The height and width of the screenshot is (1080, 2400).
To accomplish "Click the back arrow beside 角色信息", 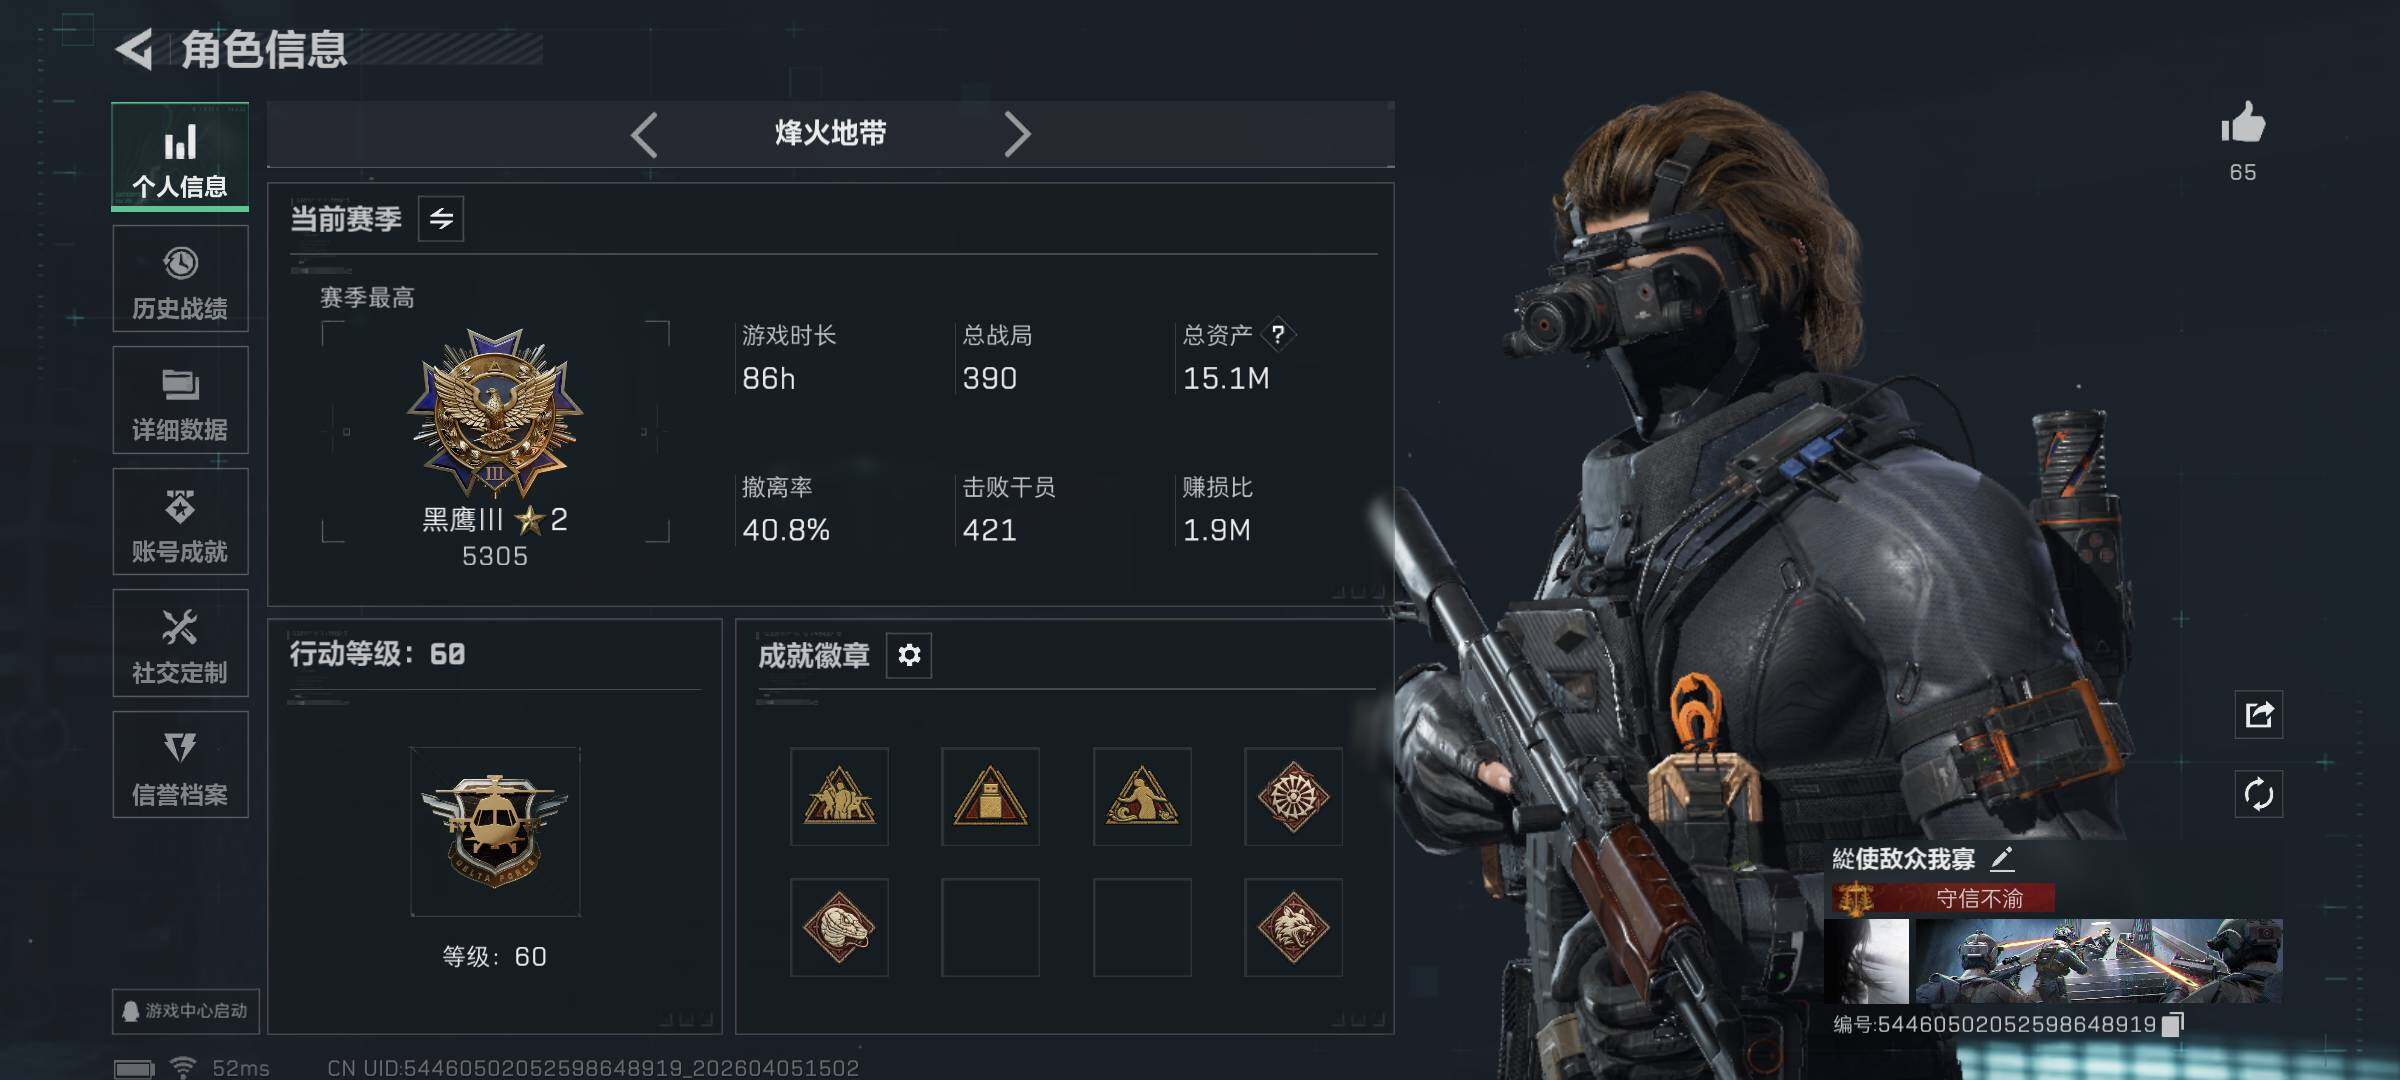I will pos(135,49).
